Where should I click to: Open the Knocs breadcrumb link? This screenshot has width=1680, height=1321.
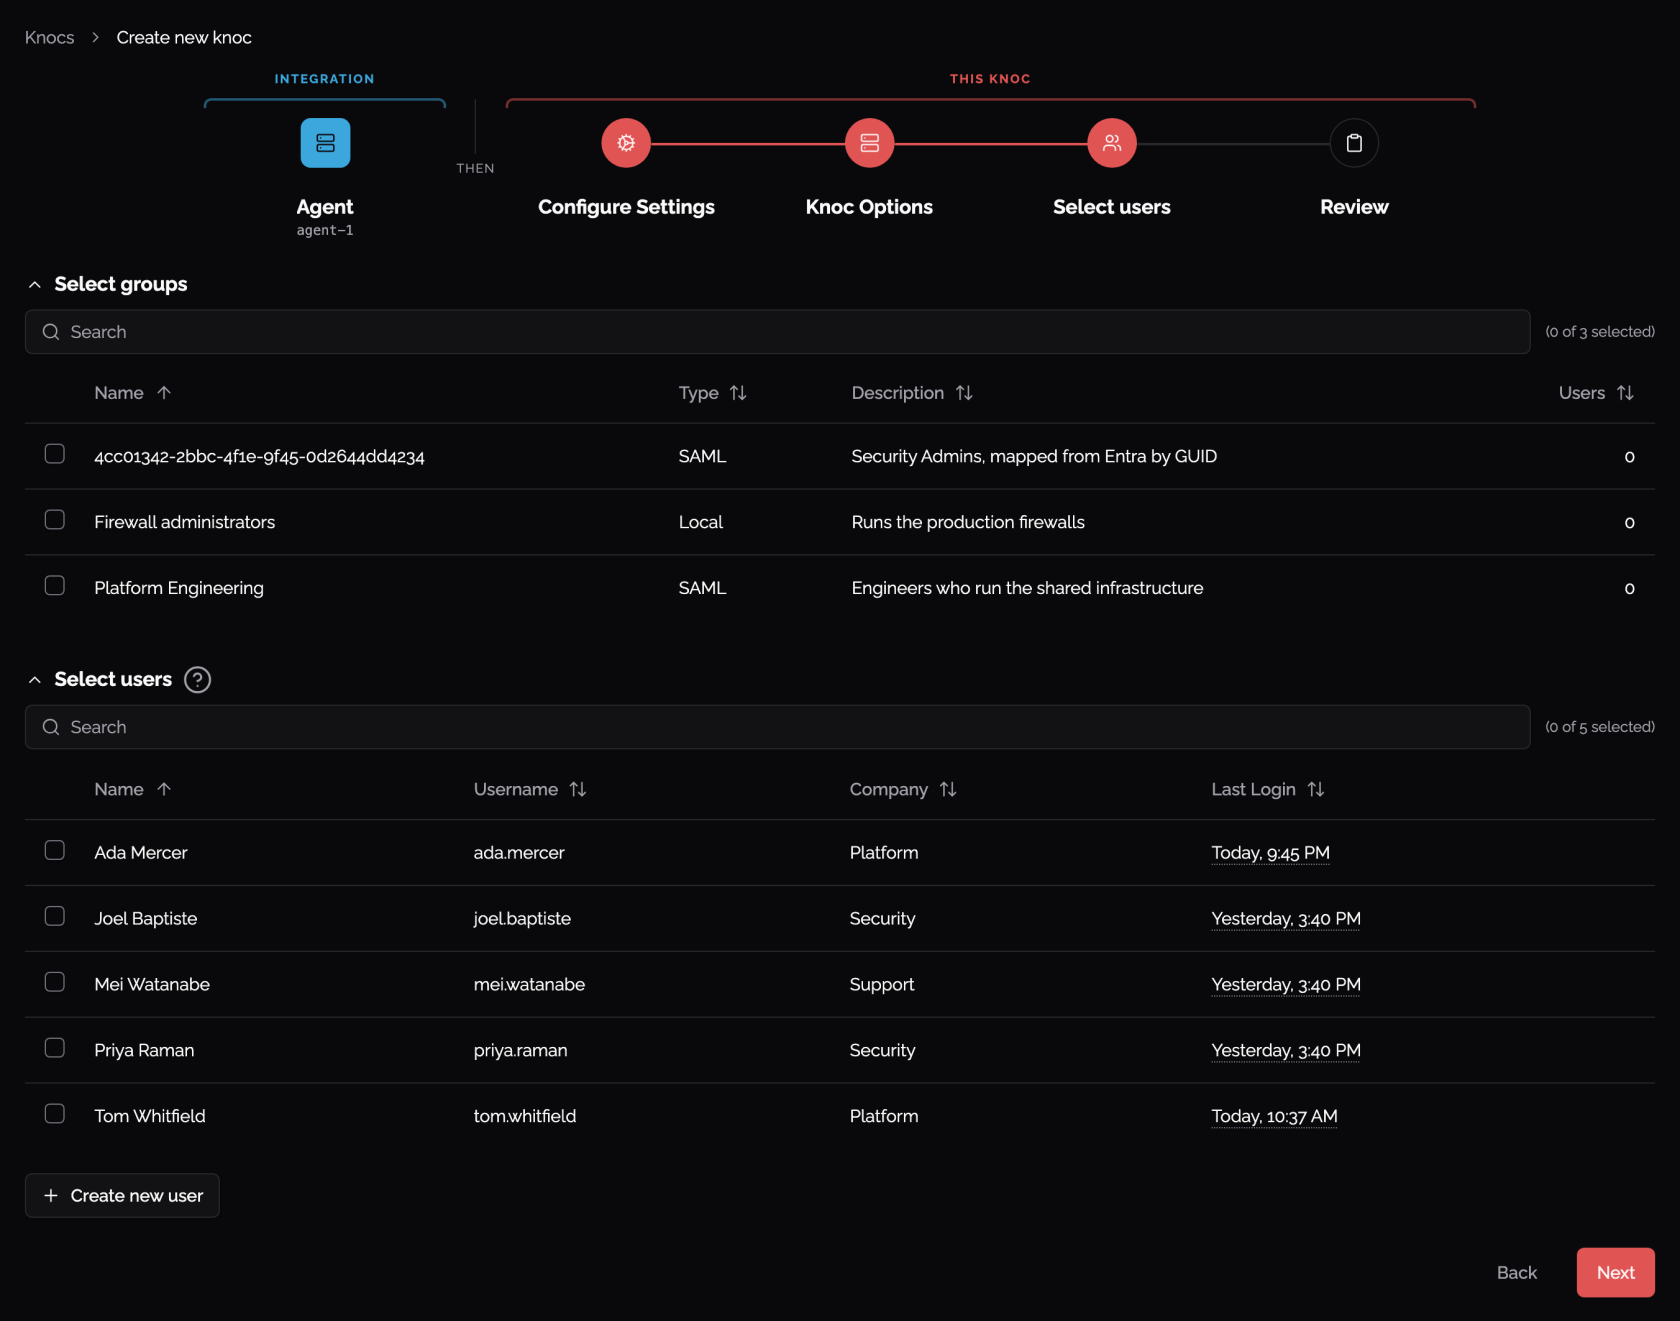click(x=50, y=37)
